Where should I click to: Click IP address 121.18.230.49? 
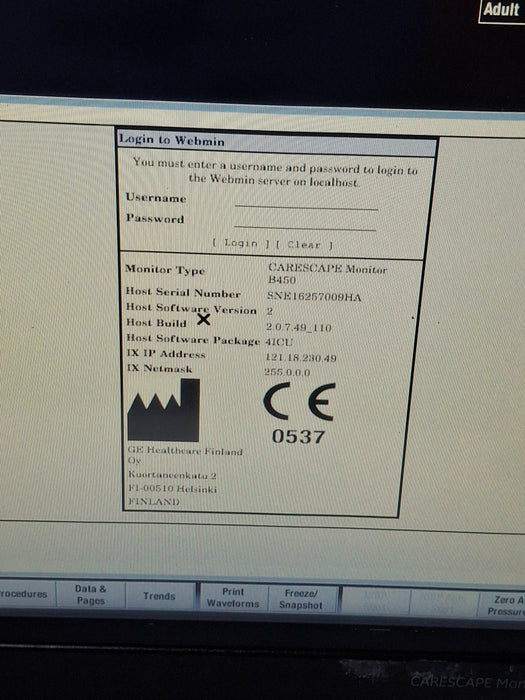(x=301, y=358)
